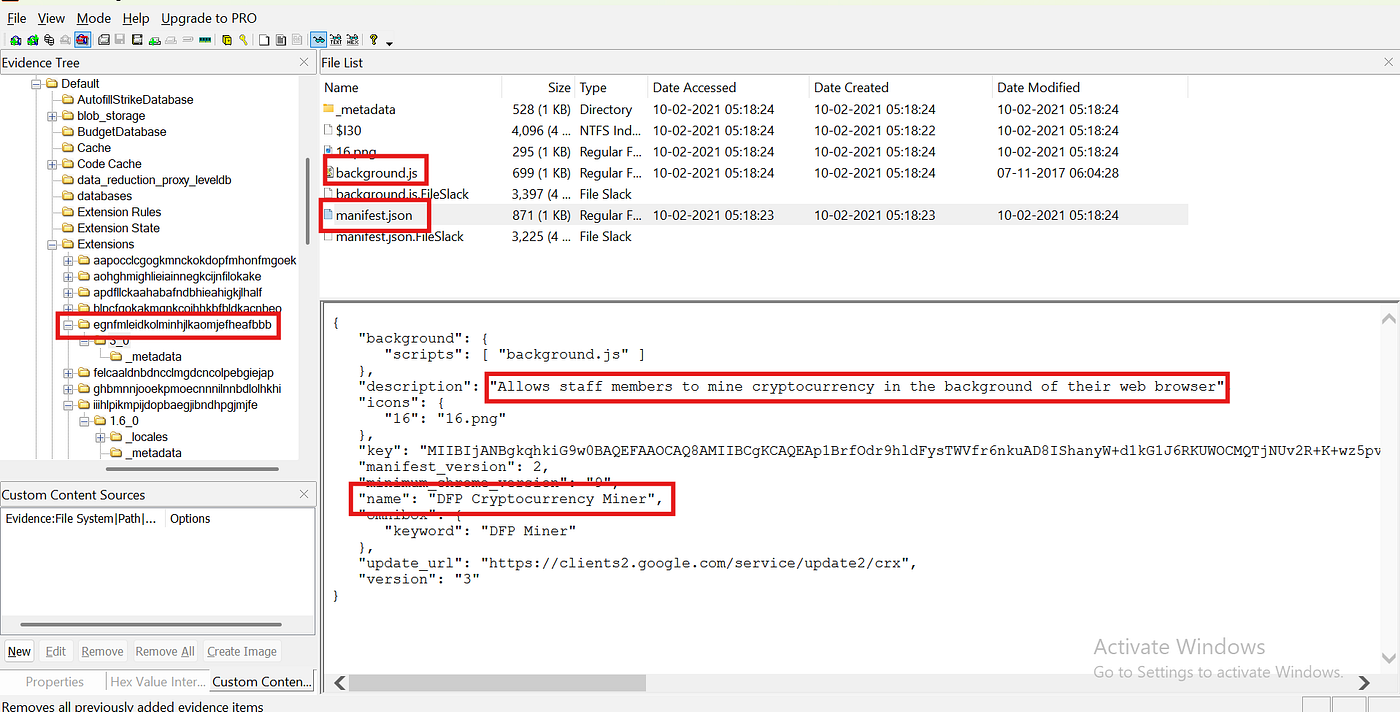This screenshot has height=712, width=1400.
Task: Open the File menu
Action: tap(16, 18)
